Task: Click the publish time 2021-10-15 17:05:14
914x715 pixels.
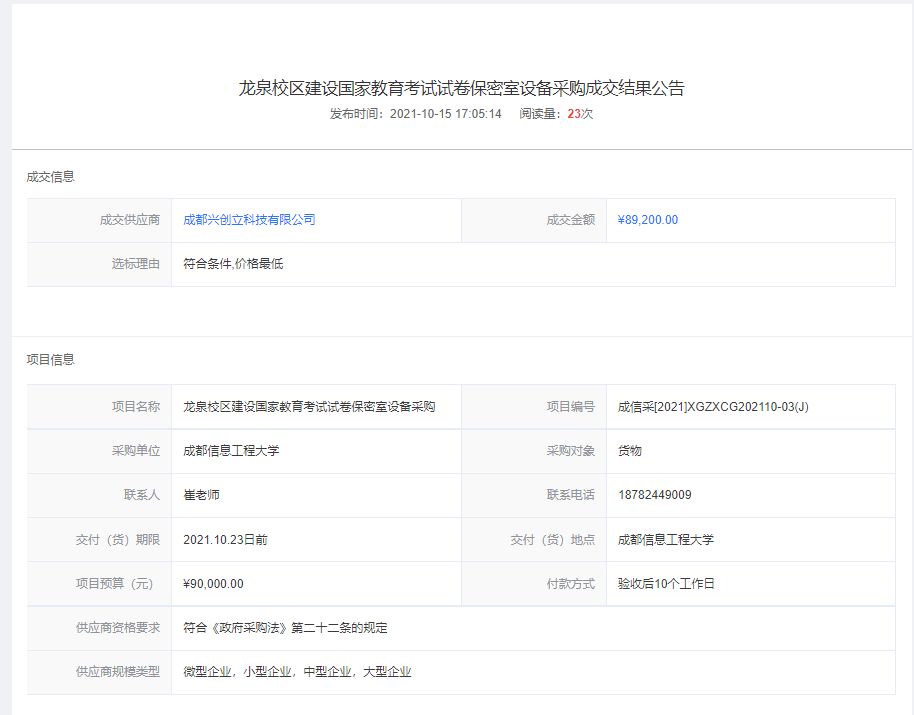Action: coord(445,114)
